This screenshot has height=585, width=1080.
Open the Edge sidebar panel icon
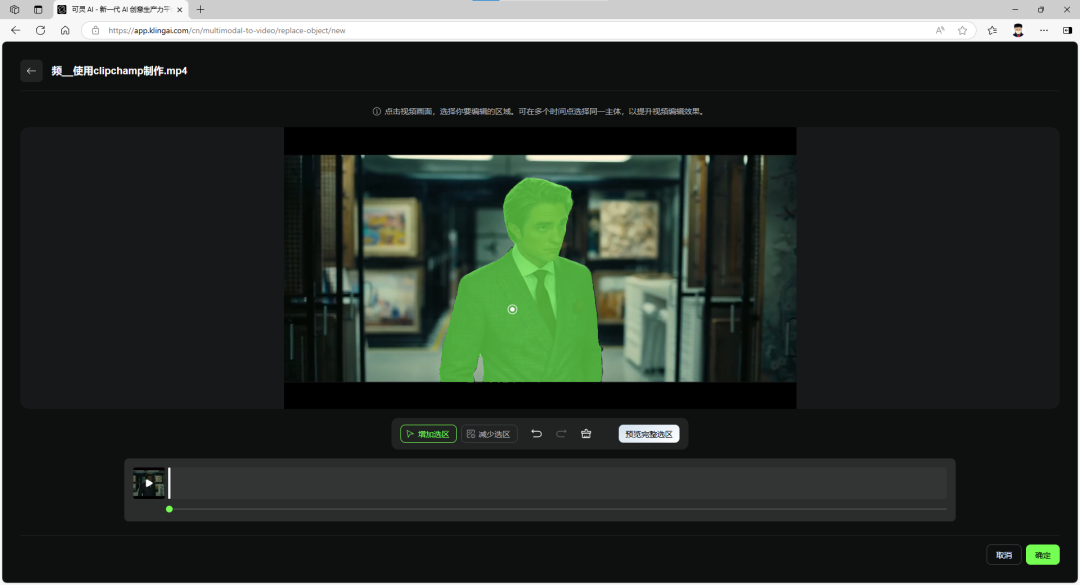[x=1067, y=30]
